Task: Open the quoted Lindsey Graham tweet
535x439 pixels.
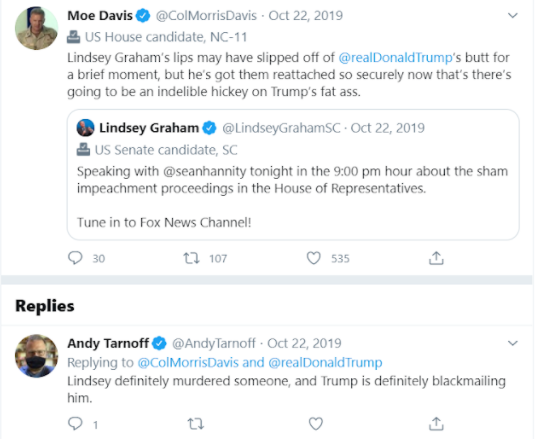Action: 293,175
